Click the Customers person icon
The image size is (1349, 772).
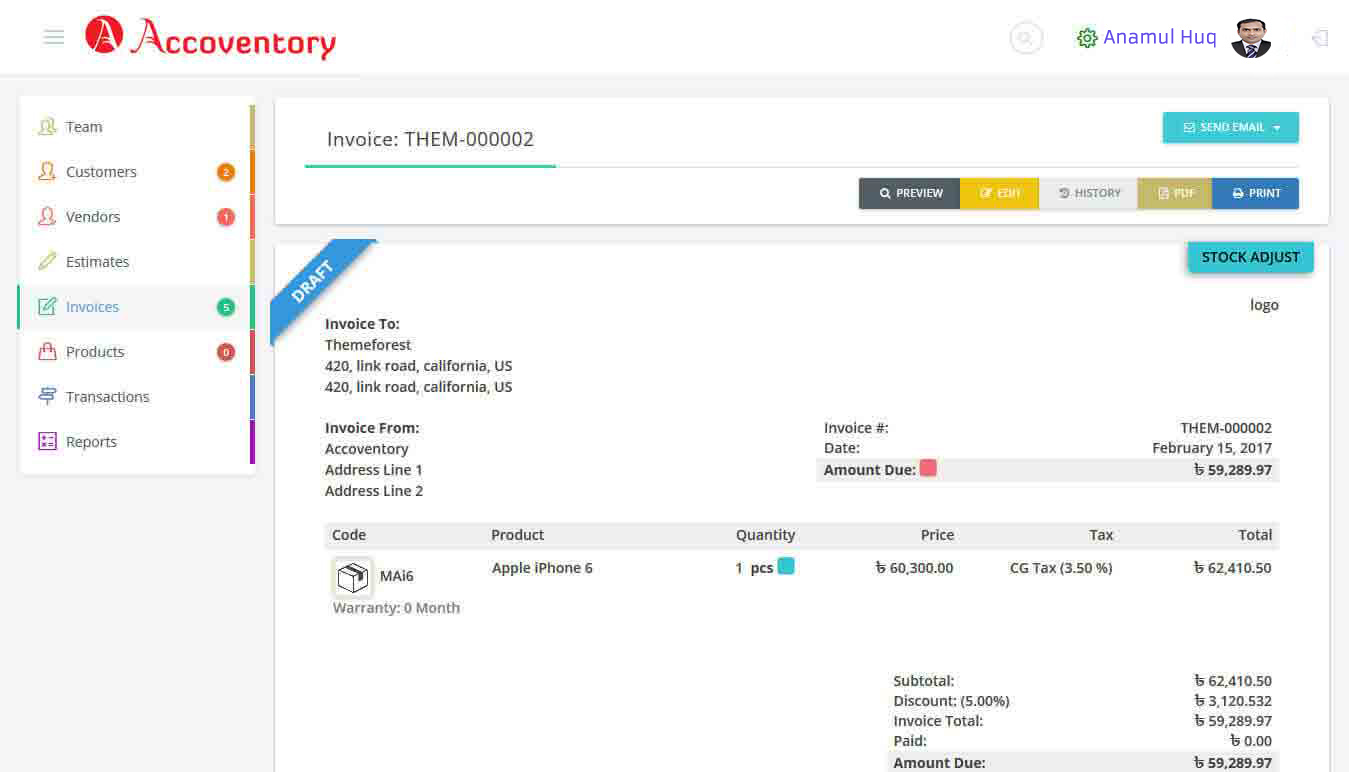(x=47, y=171)
